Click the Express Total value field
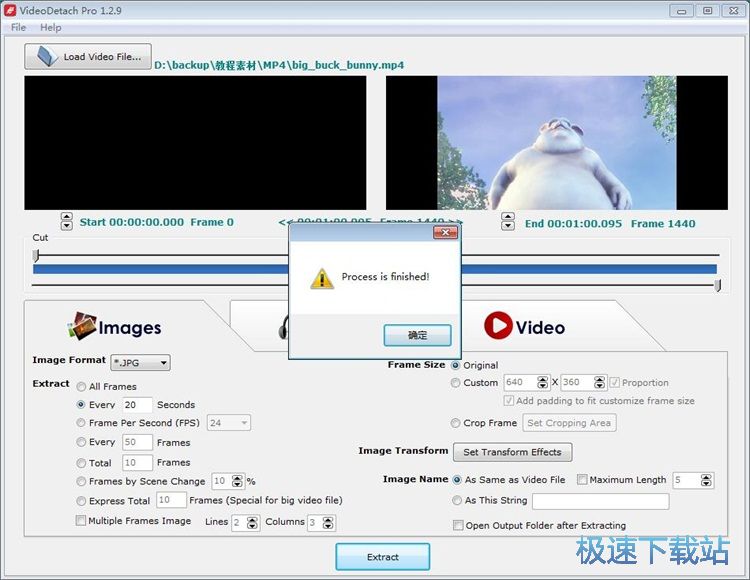 [171, 500]
